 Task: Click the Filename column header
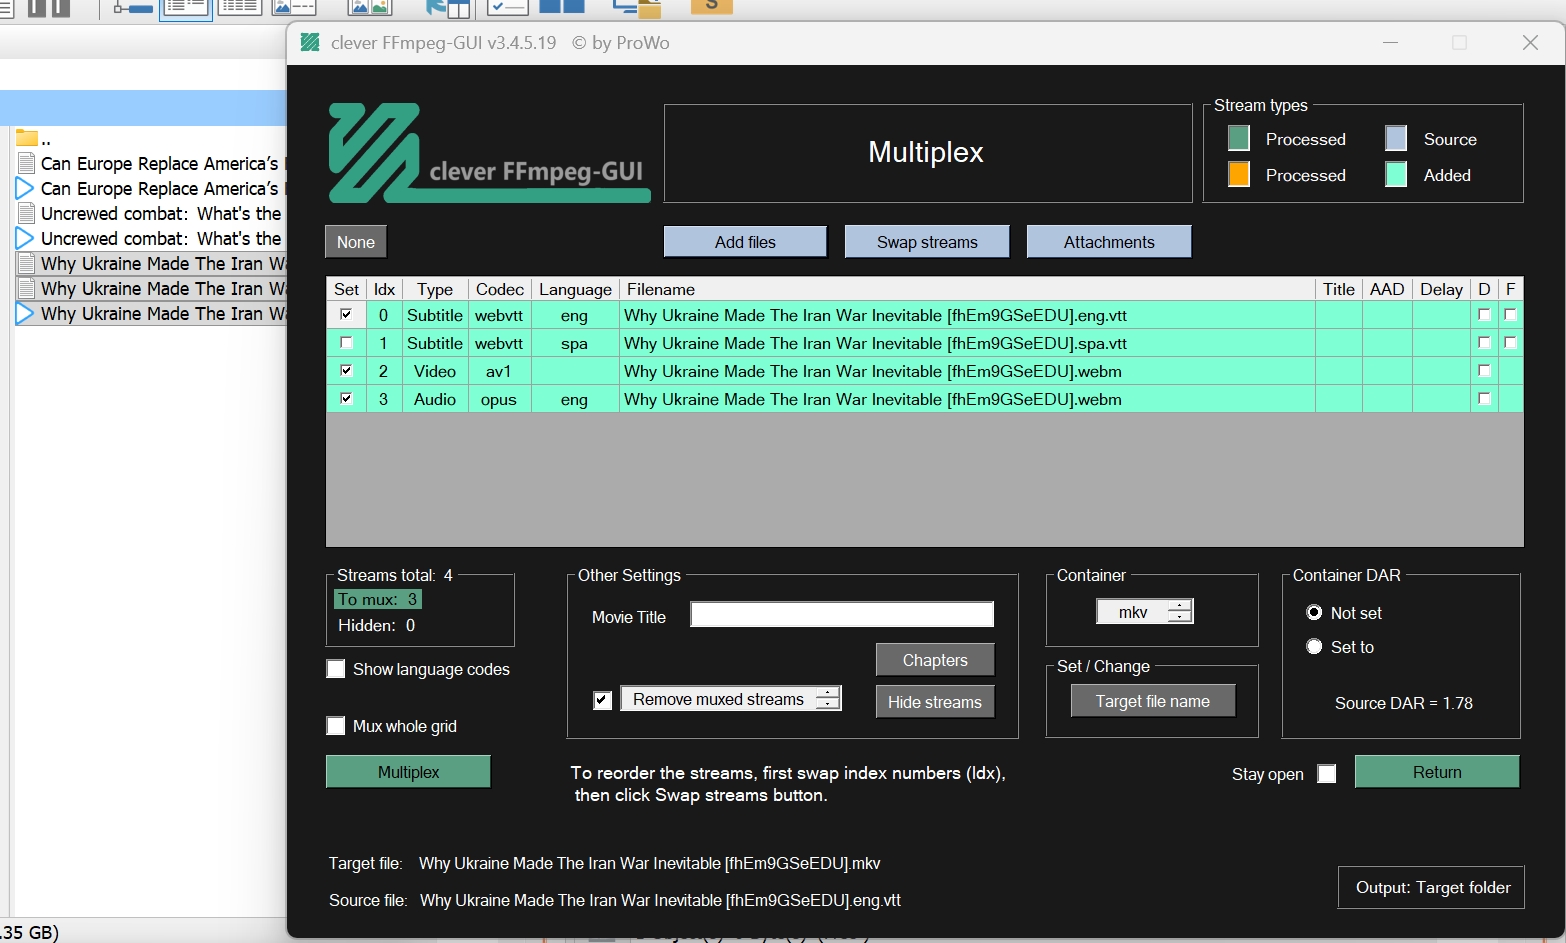967,289
